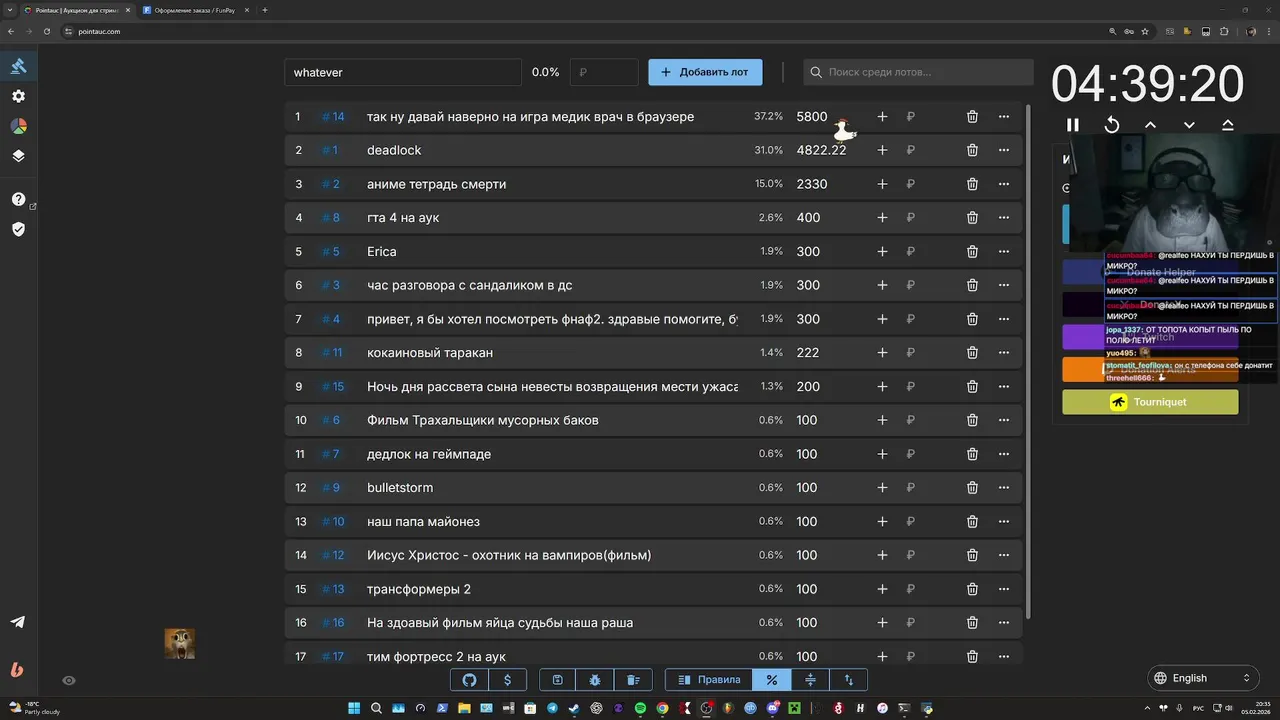Open more options for Erica lot
This screenshot has height=720, width=1280.
point(1004,251)
